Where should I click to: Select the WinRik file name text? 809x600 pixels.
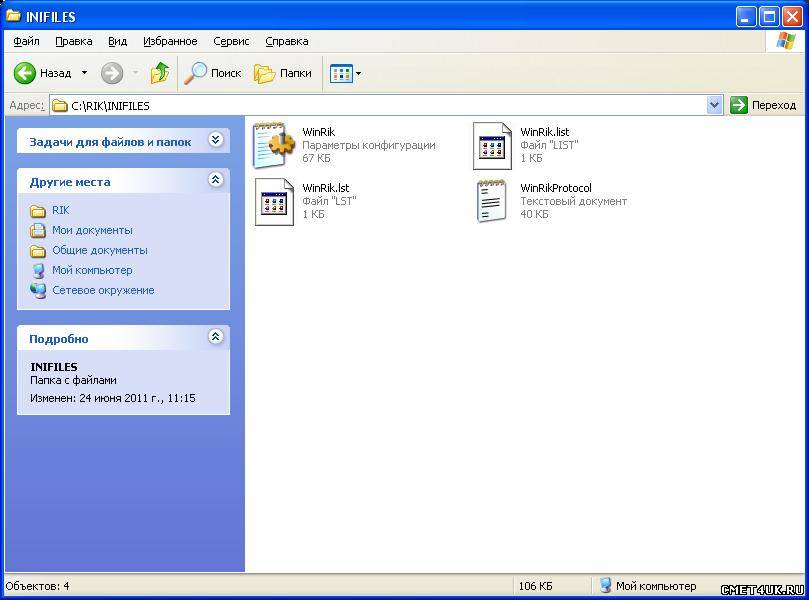[318, 132]
